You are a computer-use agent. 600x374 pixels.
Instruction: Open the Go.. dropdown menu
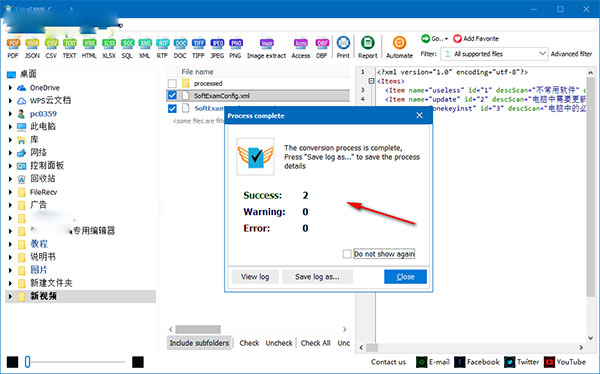tap(435, 39)
